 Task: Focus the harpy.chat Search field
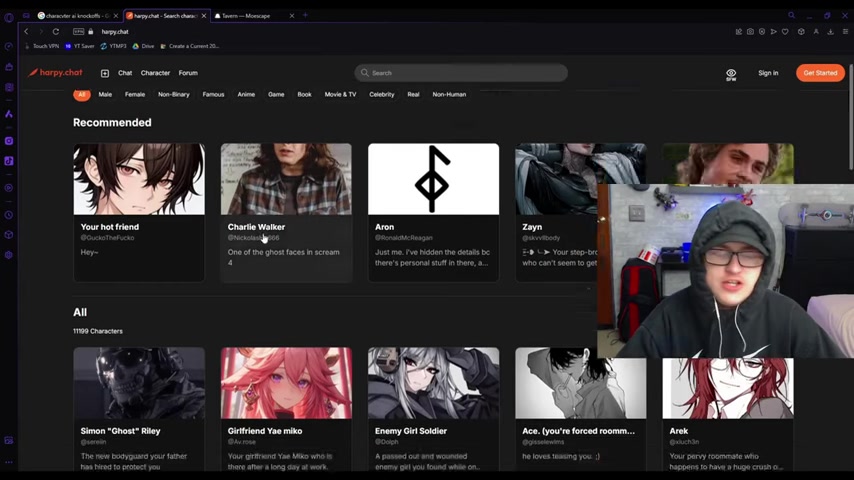[461, 73]
